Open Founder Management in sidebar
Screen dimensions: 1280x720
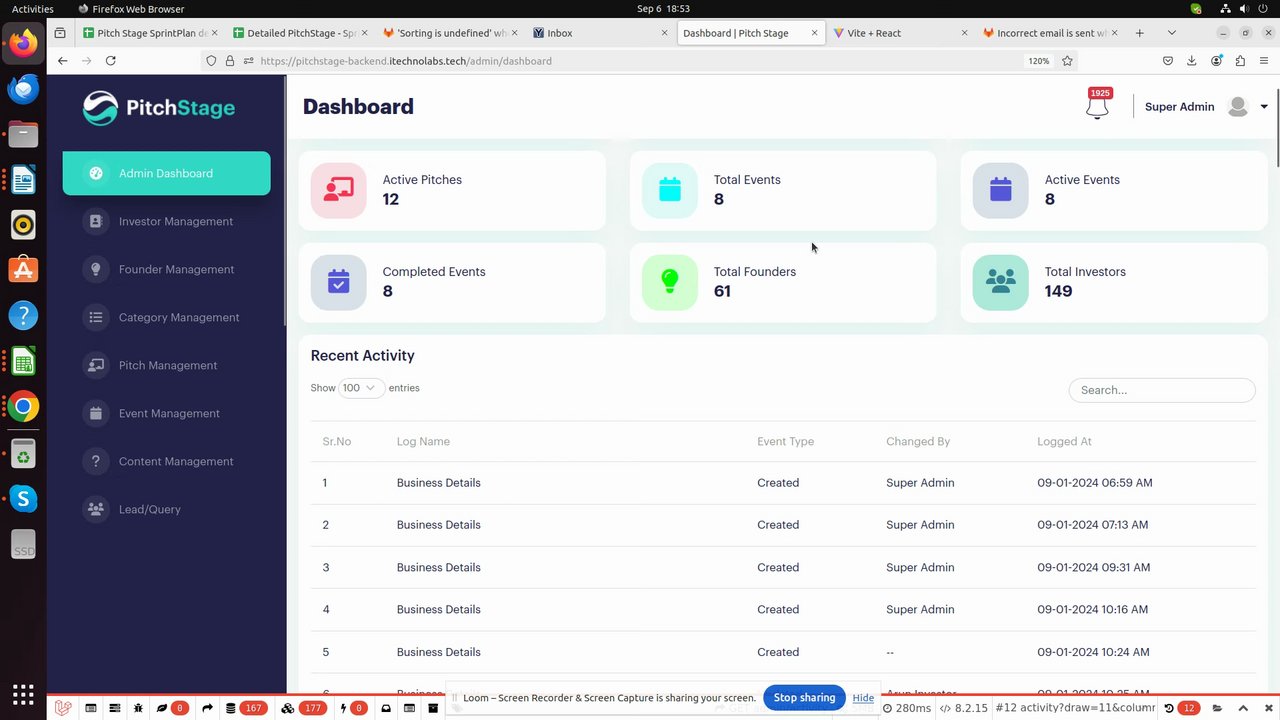pyautogui.click(x=166, y=269)
